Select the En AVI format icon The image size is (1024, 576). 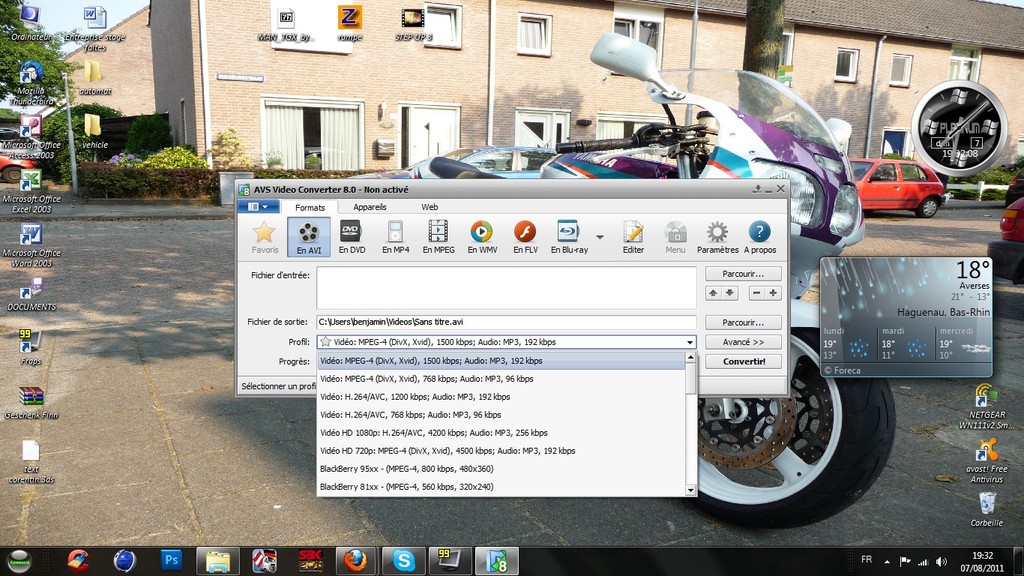coord(309,235)
